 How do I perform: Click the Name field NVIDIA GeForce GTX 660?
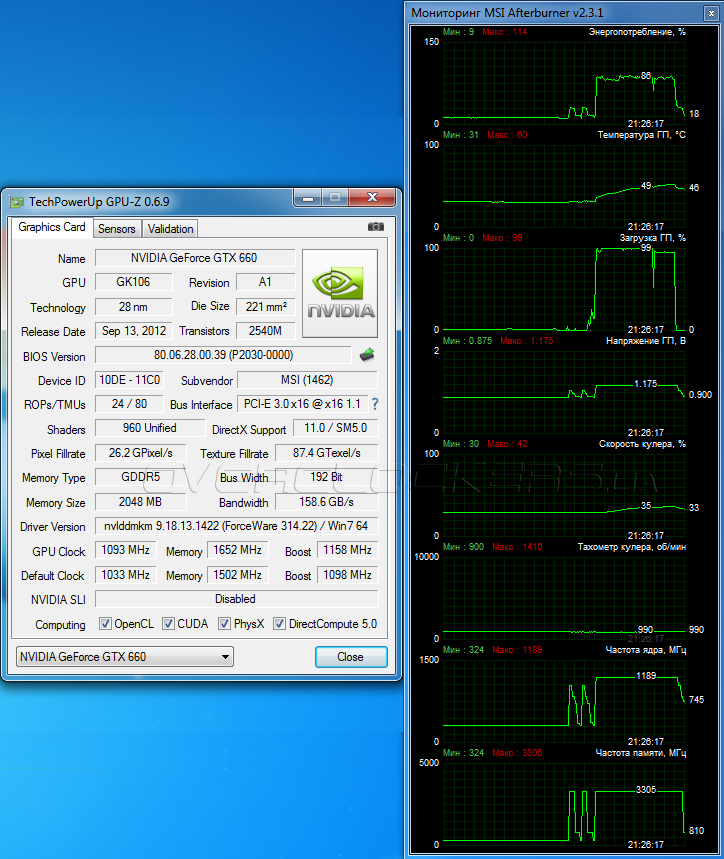pos(194,258)
